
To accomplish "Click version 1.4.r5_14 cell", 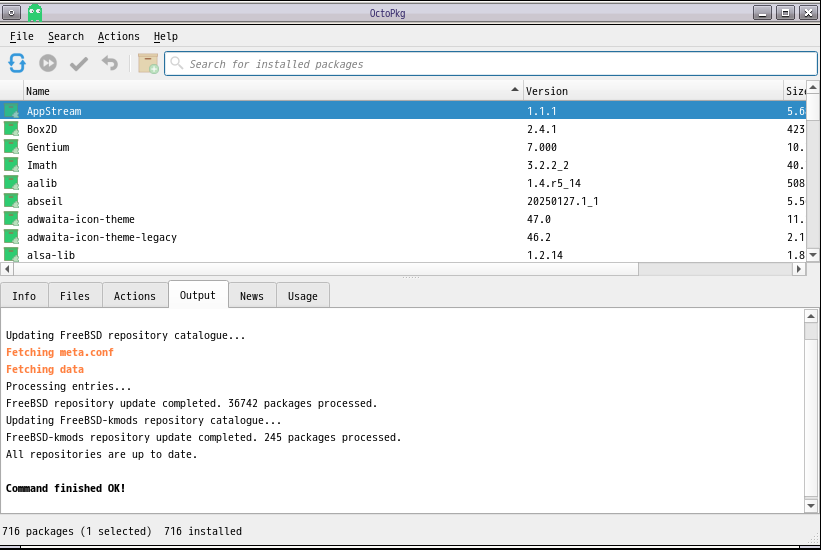I will pos(553,183).
